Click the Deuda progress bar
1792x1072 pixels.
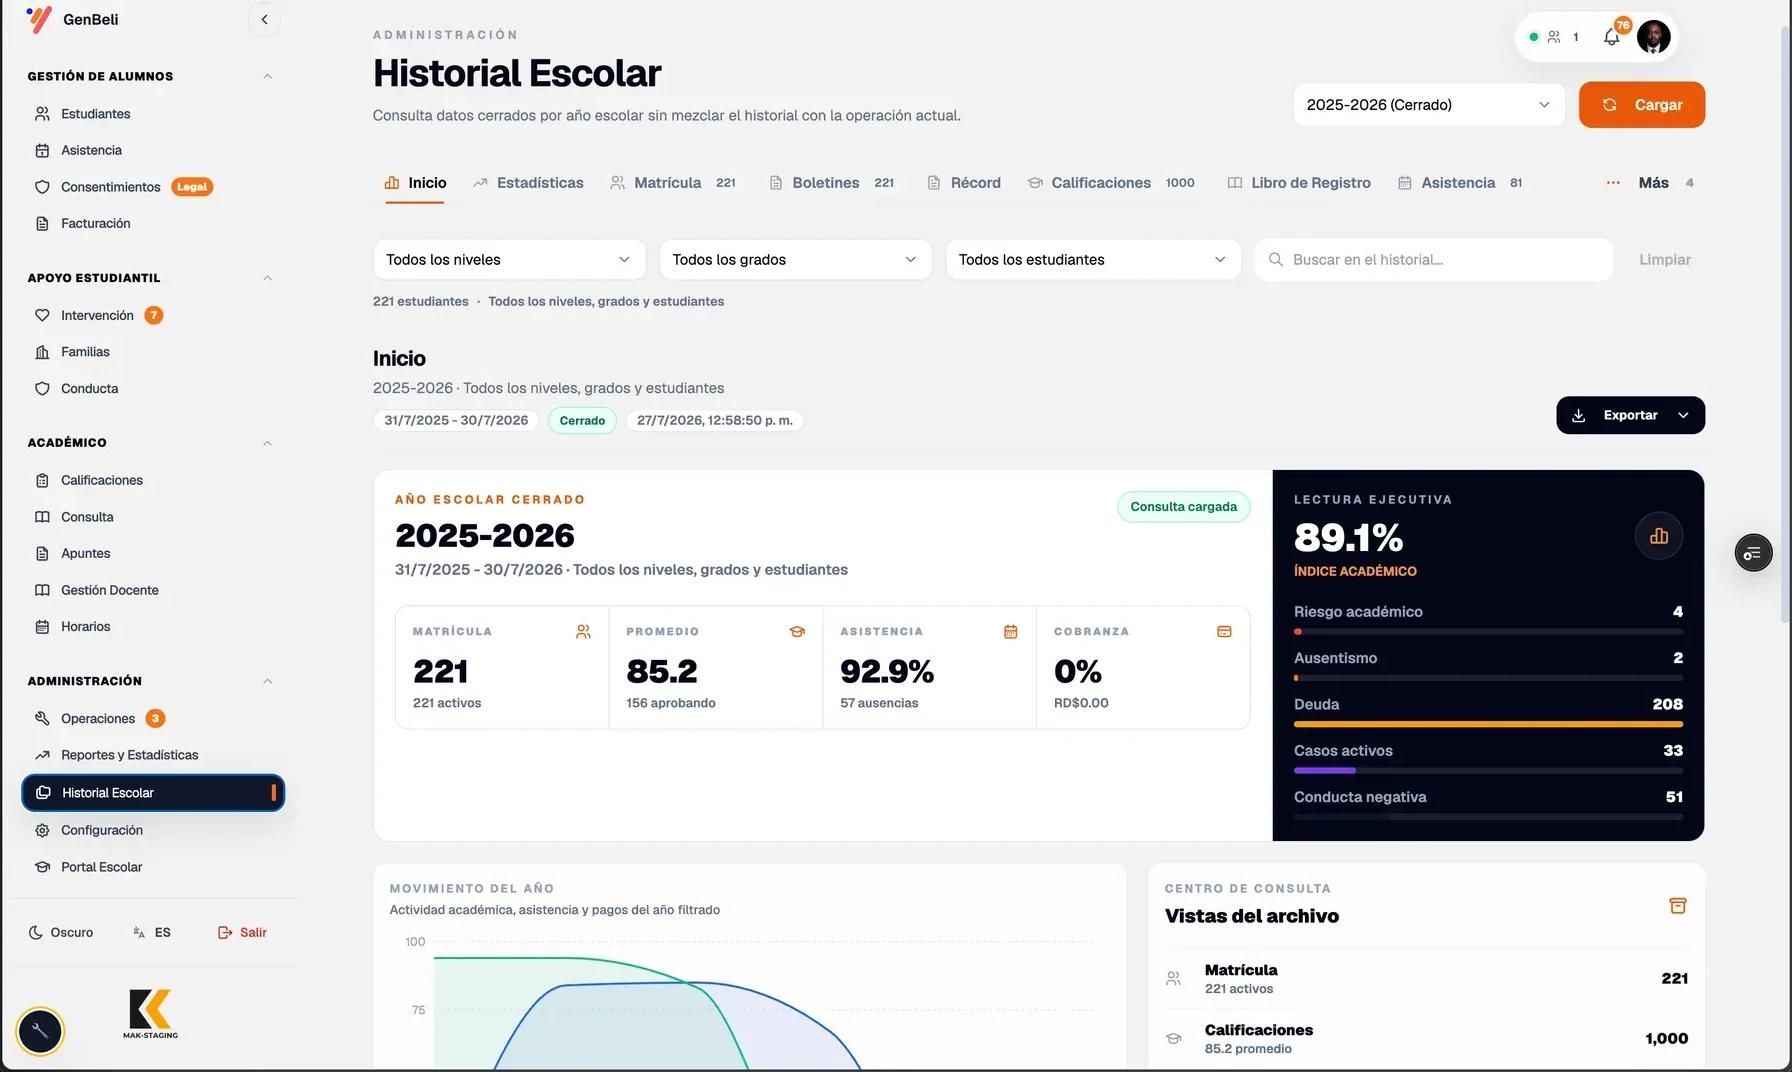click(1488, 724)
